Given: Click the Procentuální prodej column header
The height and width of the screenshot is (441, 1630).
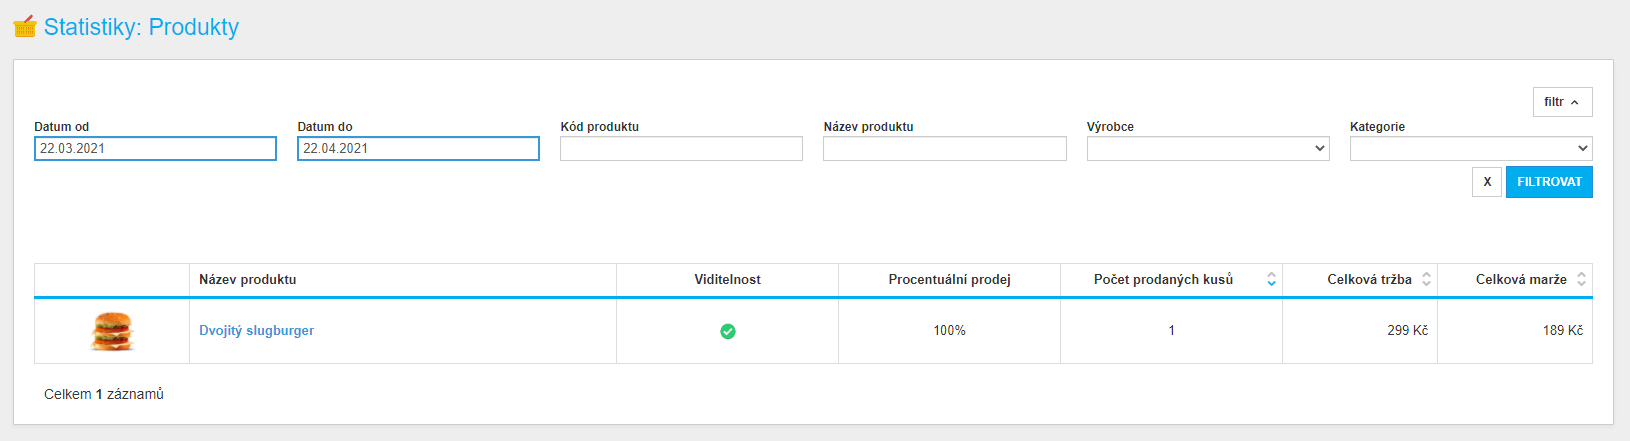Looking at the screenshot, I should point(949,280).
